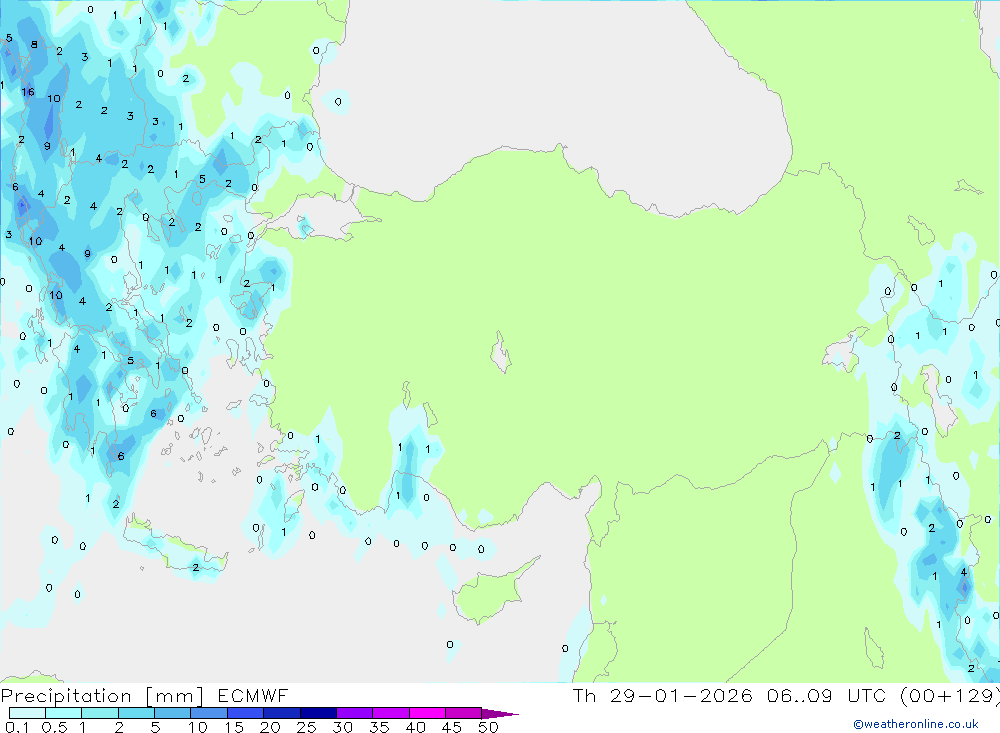Click the legend scale label '40'

(416, 727)
